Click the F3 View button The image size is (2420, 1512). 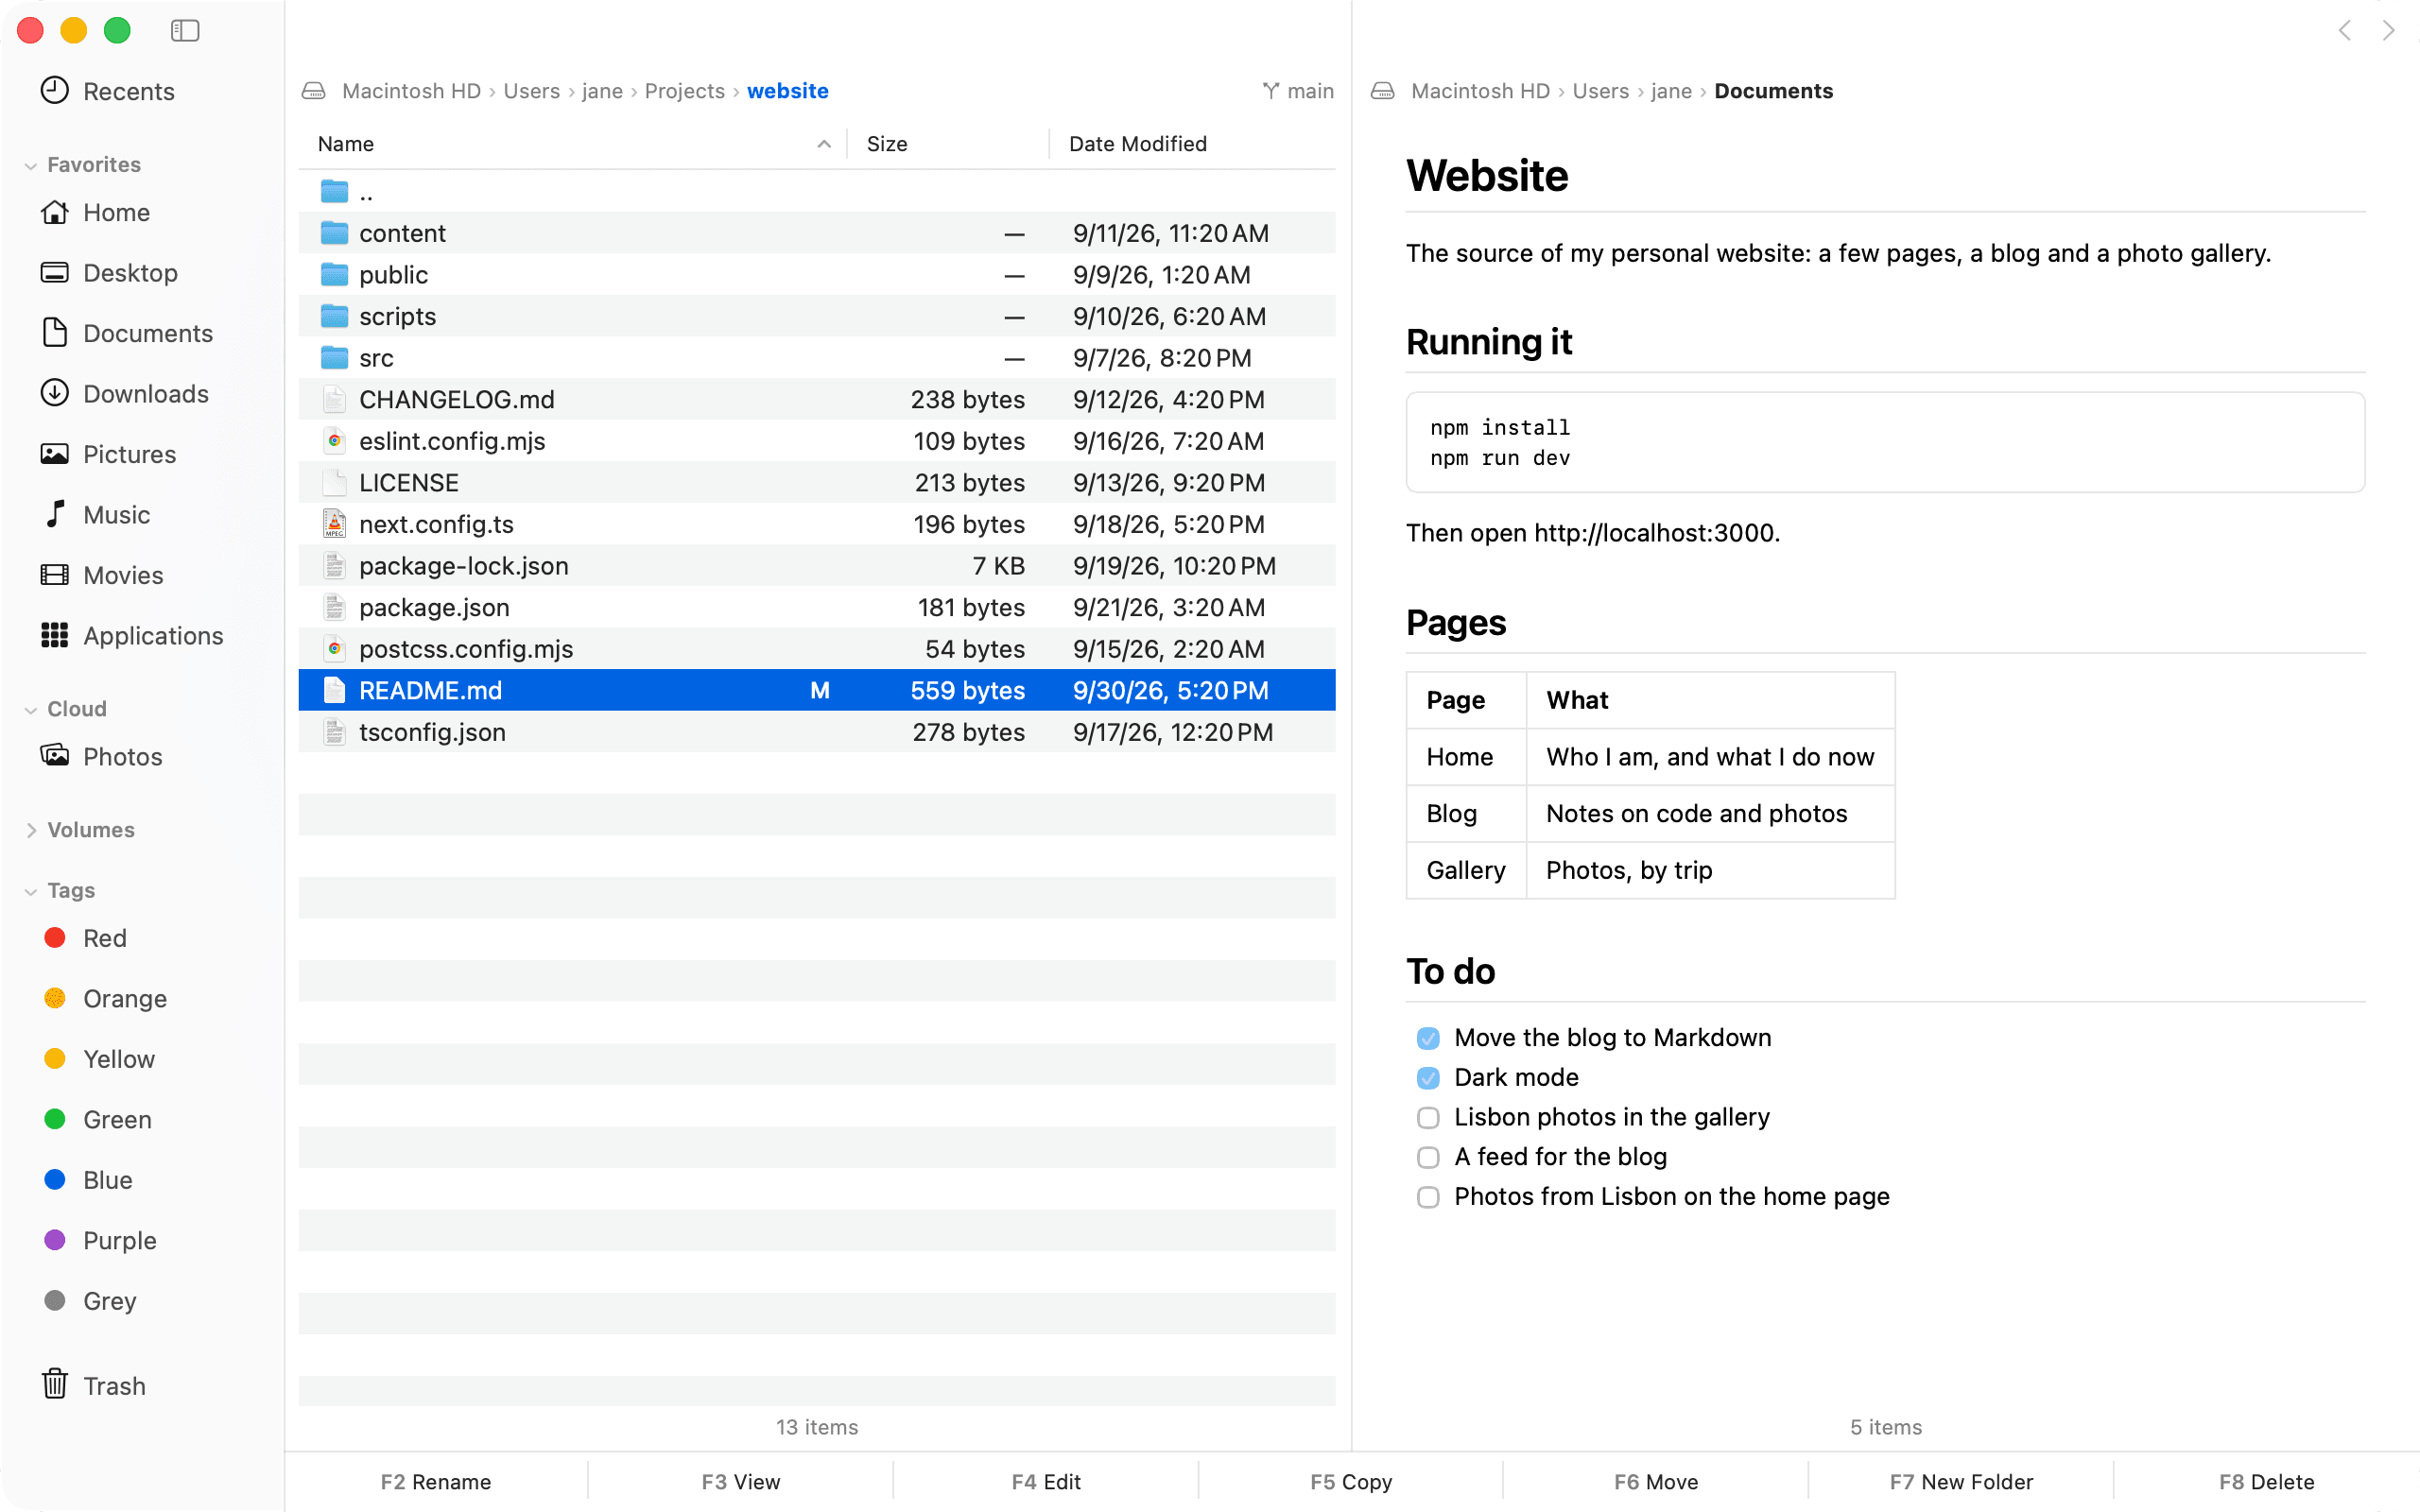pos(741,1481)
